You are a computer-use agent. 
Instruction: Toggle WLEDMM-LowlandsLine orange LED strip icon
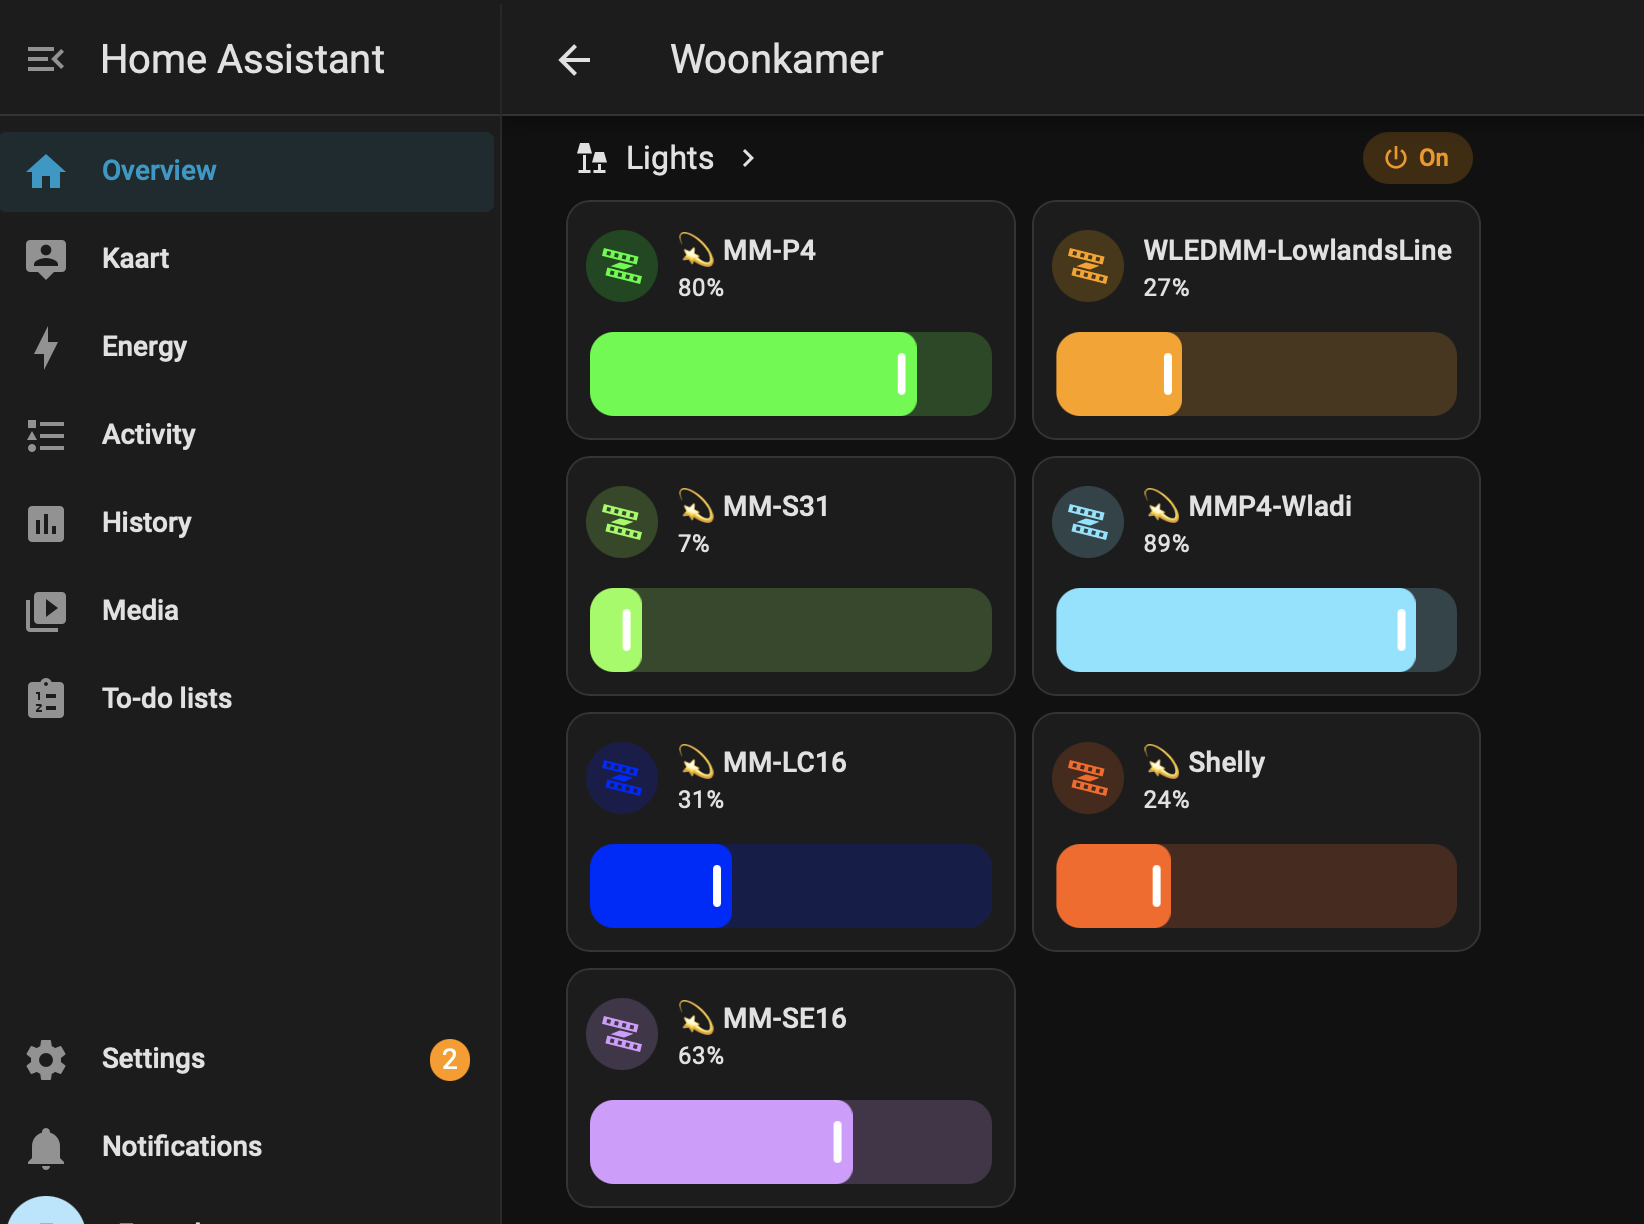click(1088, 266)
